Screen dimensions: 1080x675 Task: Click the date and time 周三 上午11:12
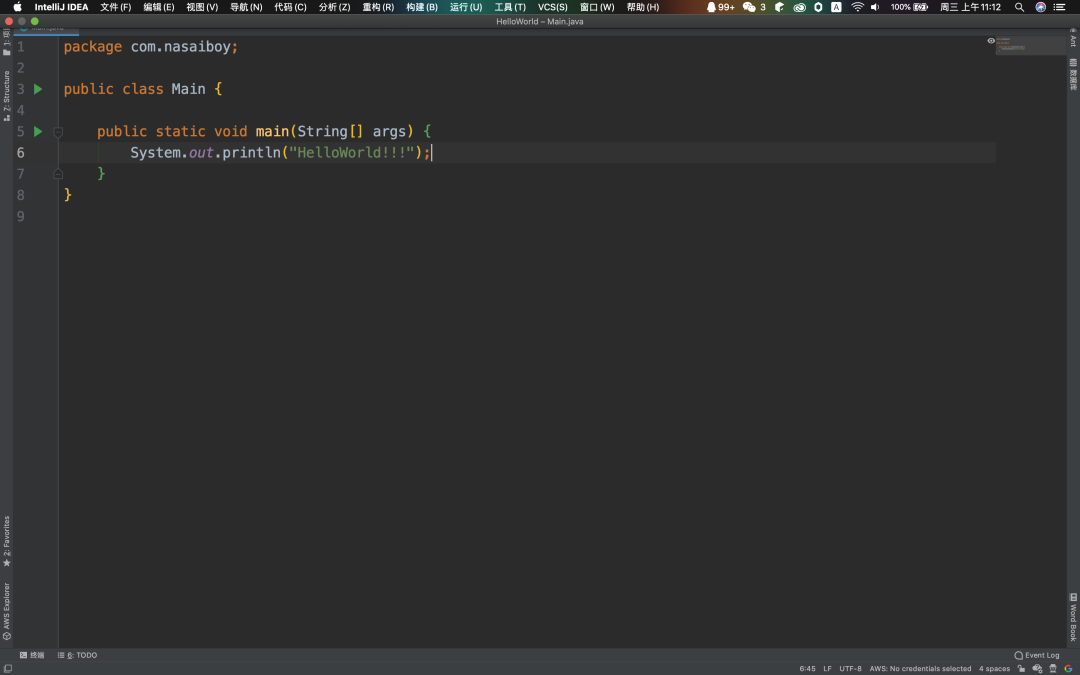click(970, 7)
